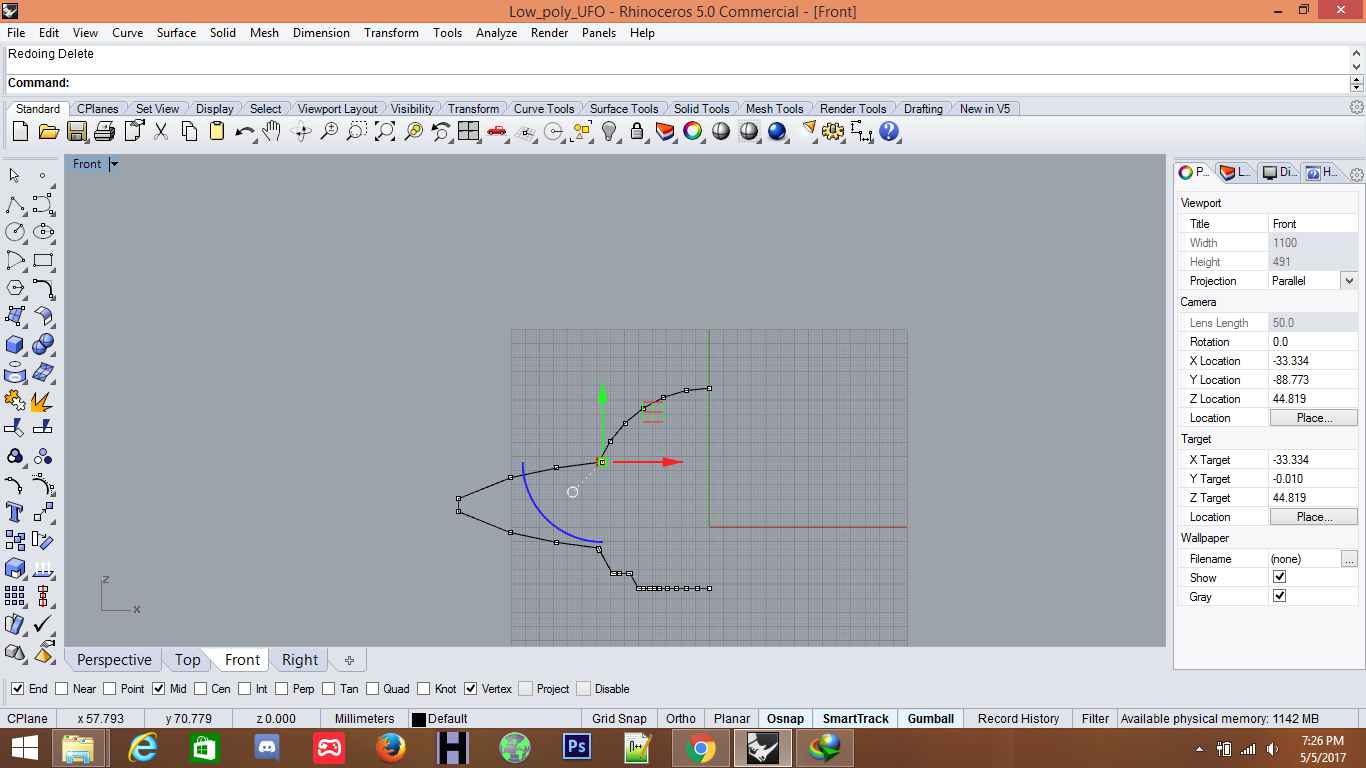Image resolution: width=1366 pixels, height=768 pixels.
Task: Toggle Gumball in status bar
Action: pyautogui.click(x=931, y=718)
